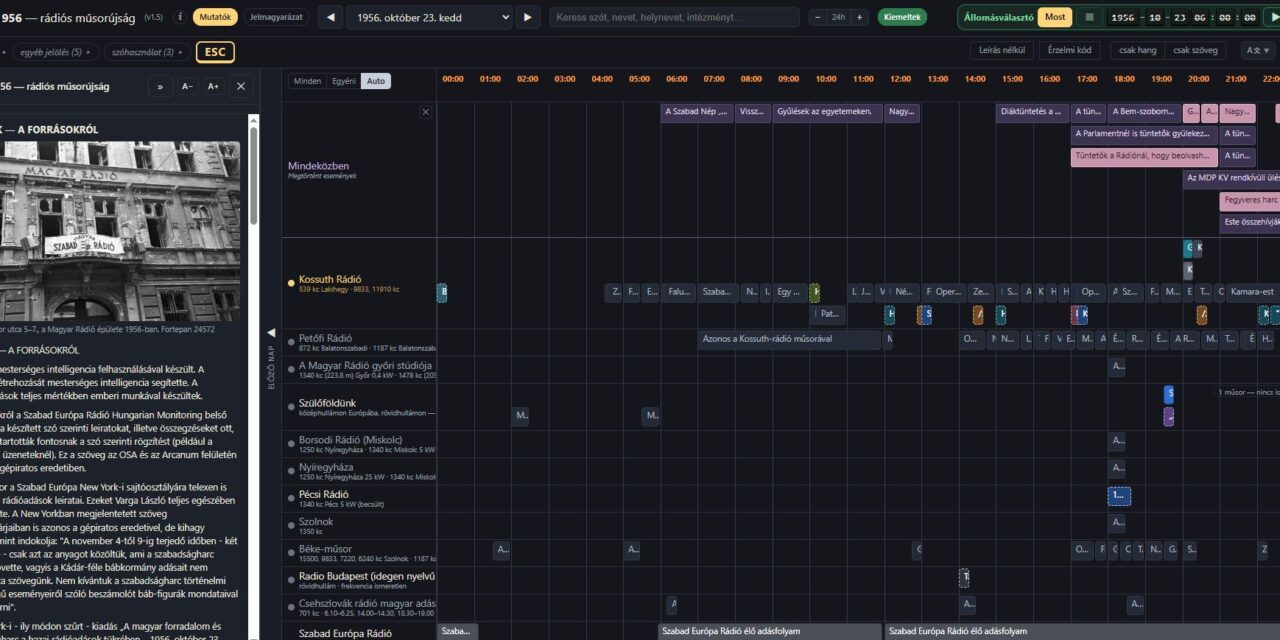This screenshot has height=640, width=1280.
Task: Toggle the Kiemeltek highlight filter
Action: coord(902,17)
